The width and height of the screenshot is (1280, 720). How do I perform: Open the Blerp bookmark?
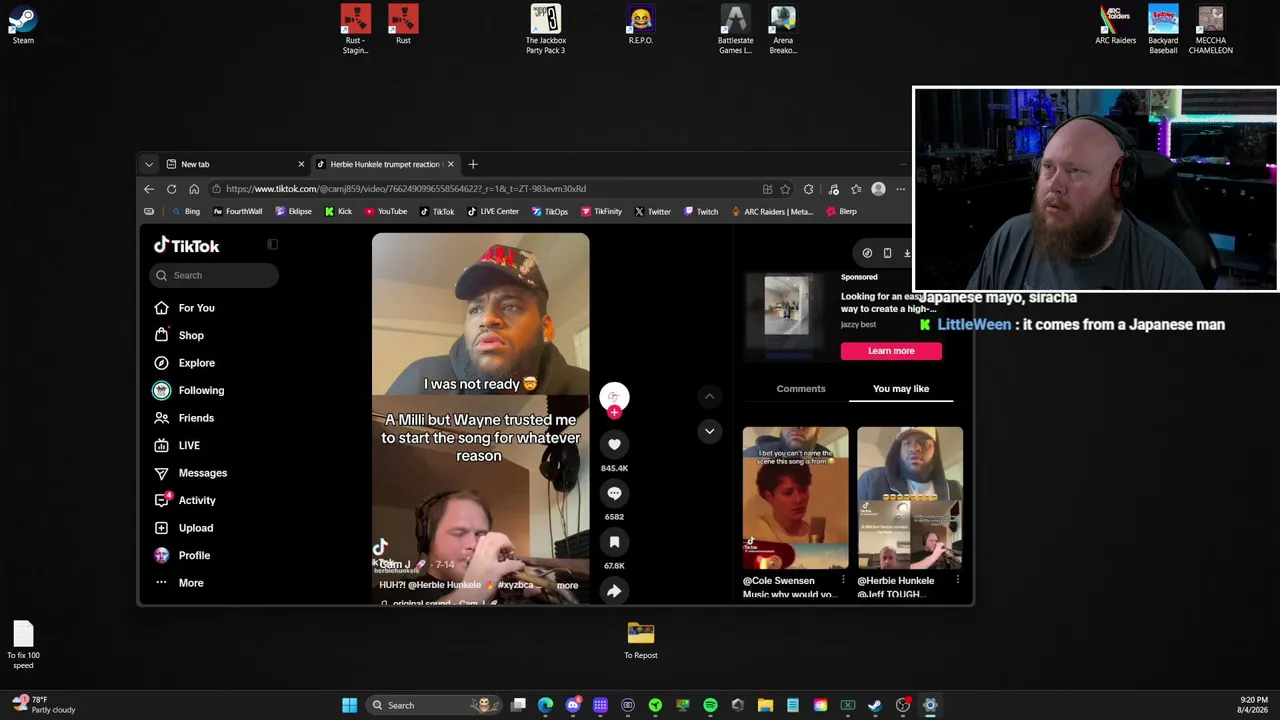843,212
